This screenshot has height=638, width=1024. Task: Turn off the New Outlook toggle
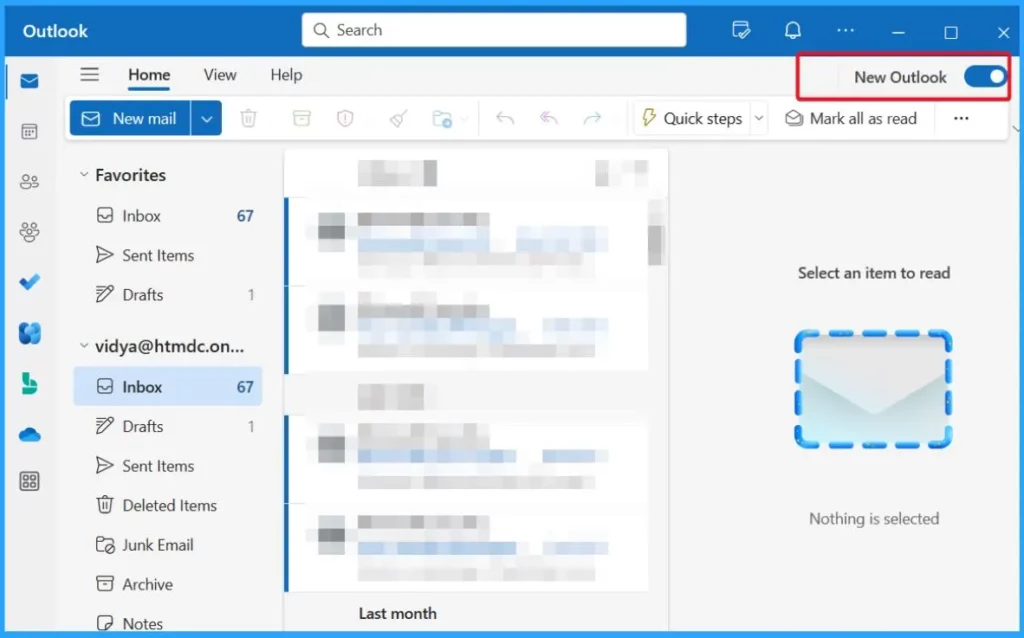pyautogui.click(x=985, y=76)
